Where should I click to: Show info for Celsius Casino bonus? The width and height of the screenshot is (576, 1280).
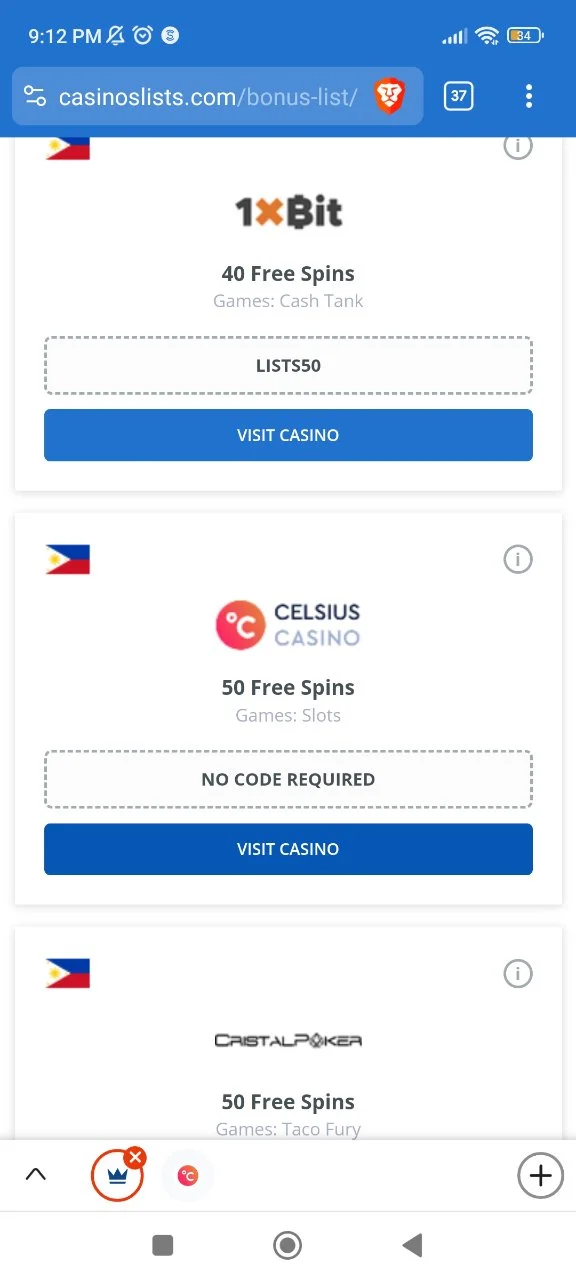(518, 560)
